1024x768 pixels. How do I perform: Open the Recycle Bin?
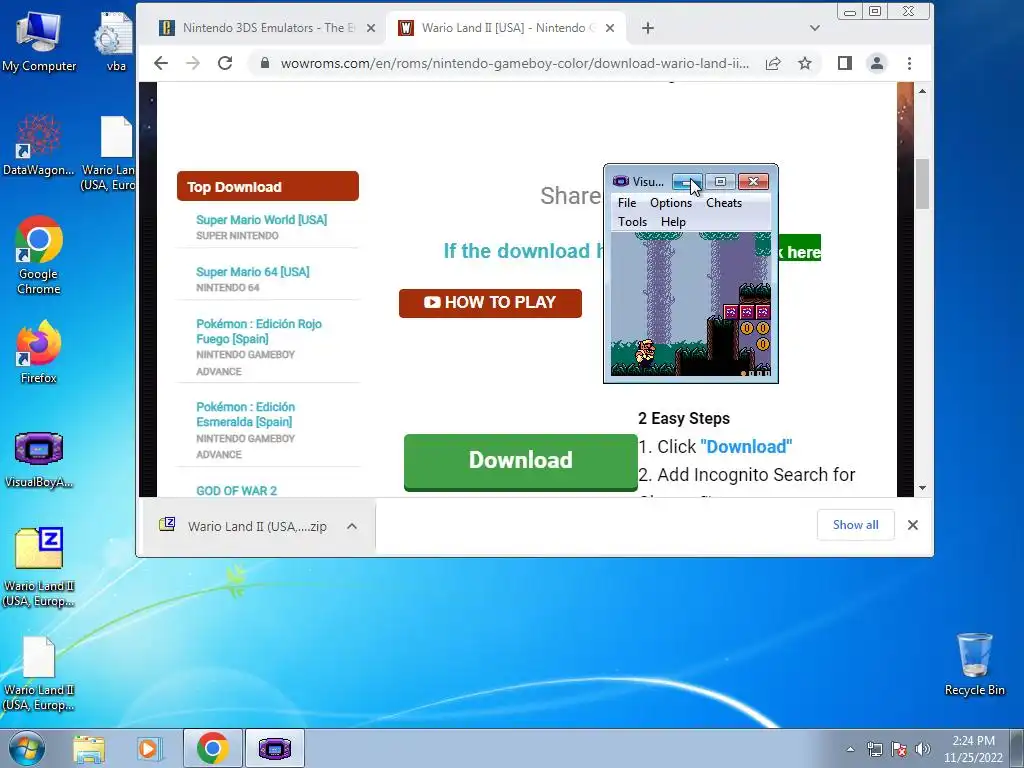tap(974, 664)
